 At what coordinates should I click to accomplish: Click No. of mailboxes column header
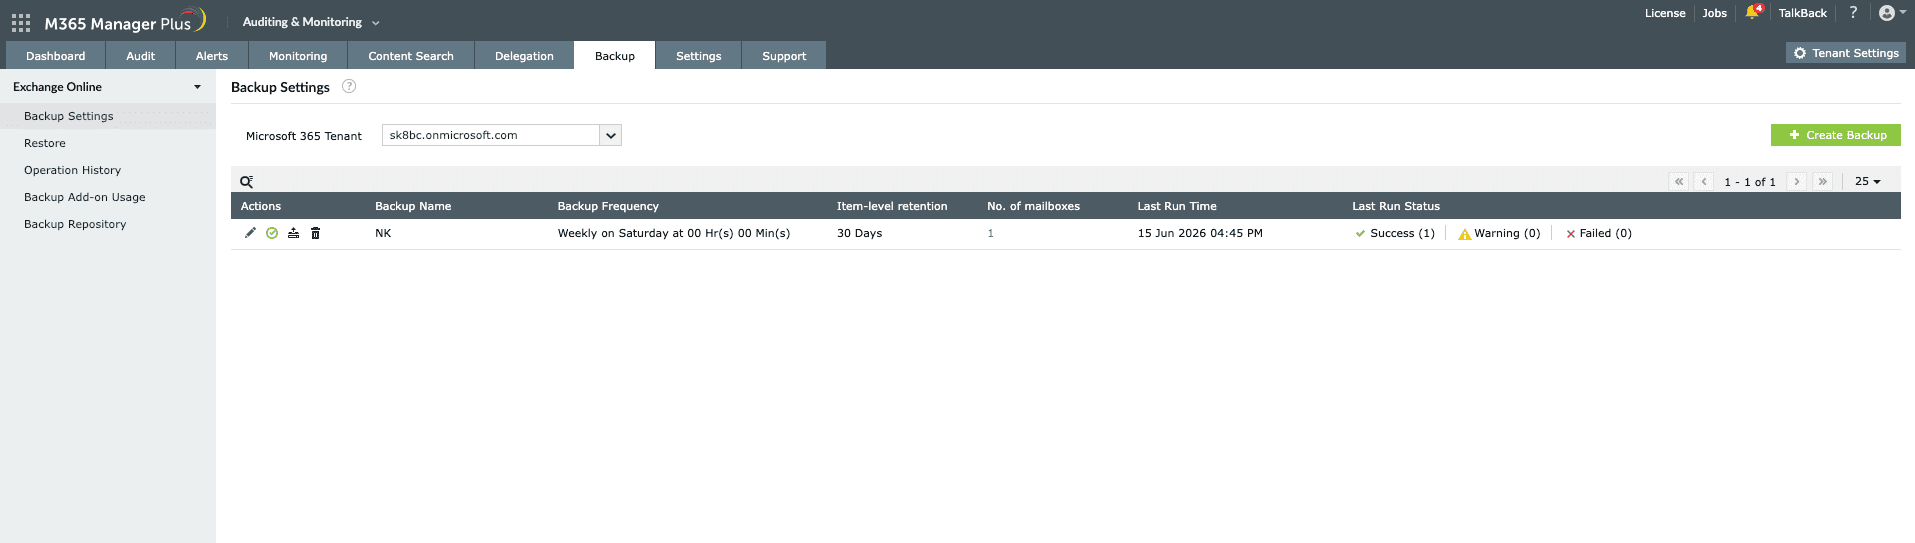pos(1033,206)
